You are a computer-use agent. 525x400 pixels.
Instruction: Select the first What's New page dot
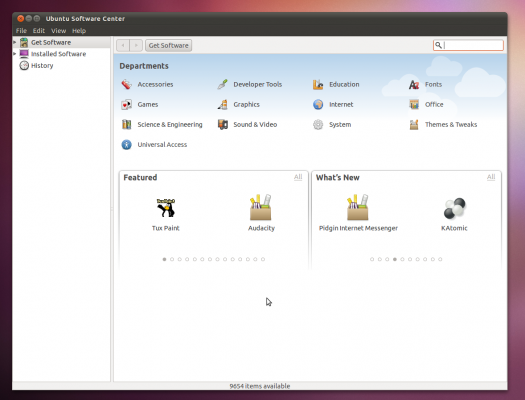tap(372, 259)
